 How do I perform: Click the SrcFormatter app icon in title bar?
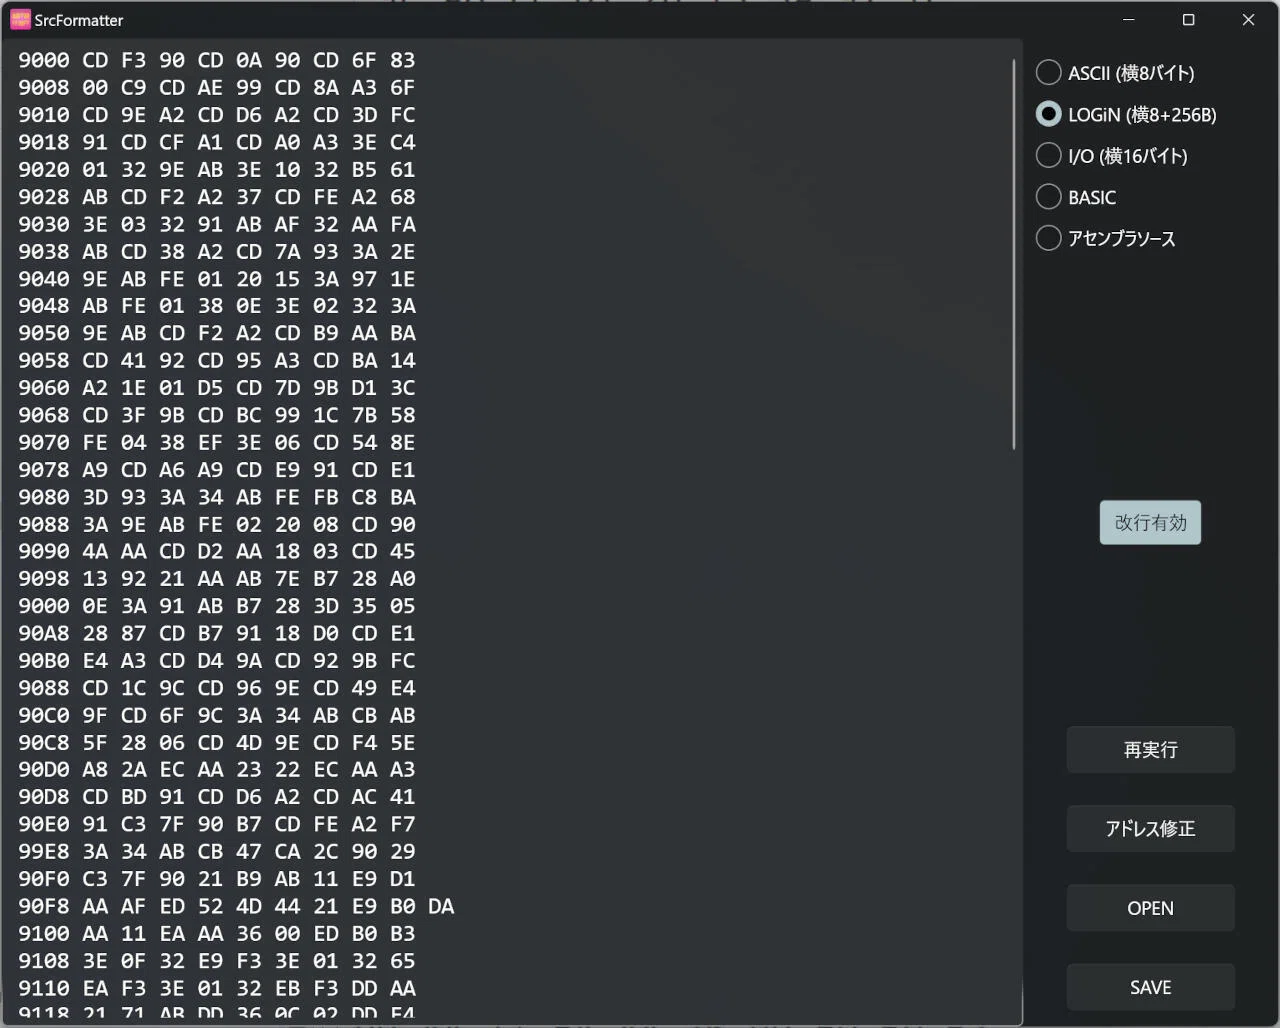coord(20,19)
